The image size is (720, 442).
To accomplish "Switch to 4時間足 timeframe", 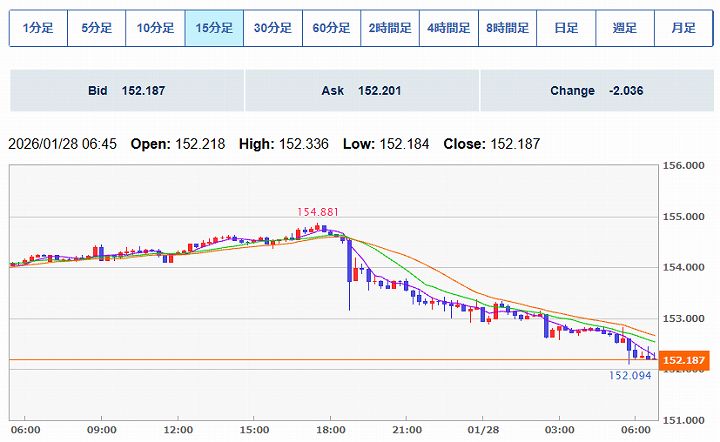I will pyautogui.click(x=449, y=28).
